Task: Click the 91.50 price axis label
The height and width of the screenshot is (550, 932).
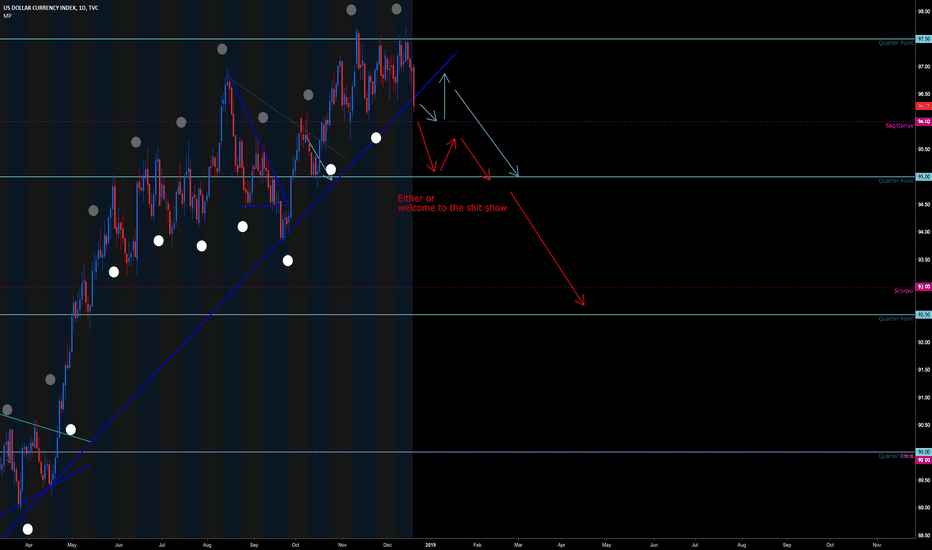Action: [x=924, y=370]
